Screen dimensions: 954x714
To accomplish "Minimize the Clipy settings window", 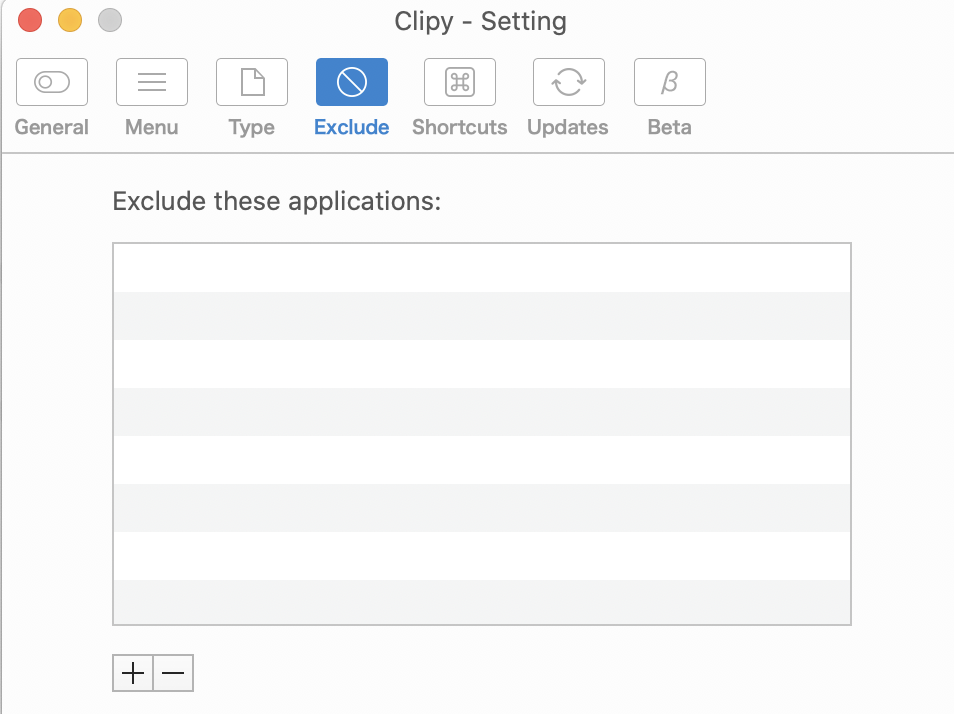I will pyautogui.click(x=70, y=20).
